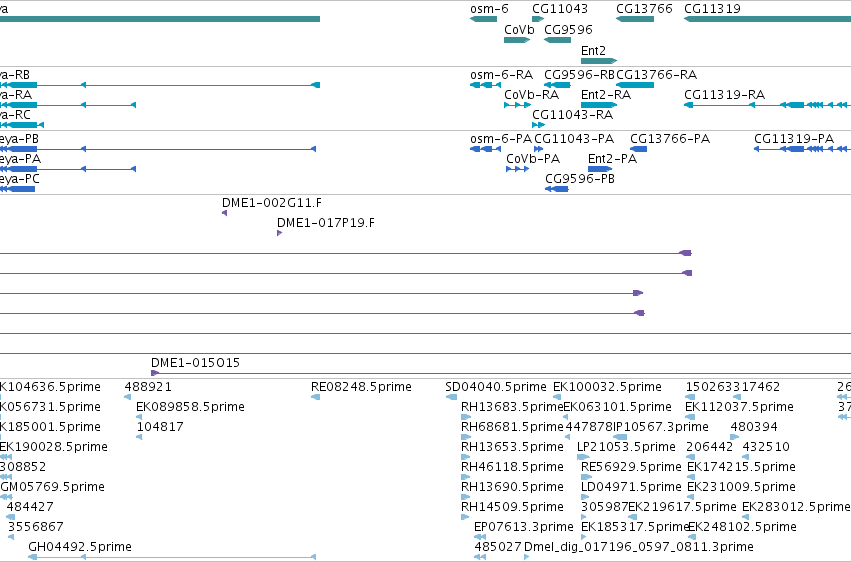This screenshot has width=851, height=562.
Task: Select the Ent2-RA transcript label
Action: pyautogui.click(x=606, y=95)
